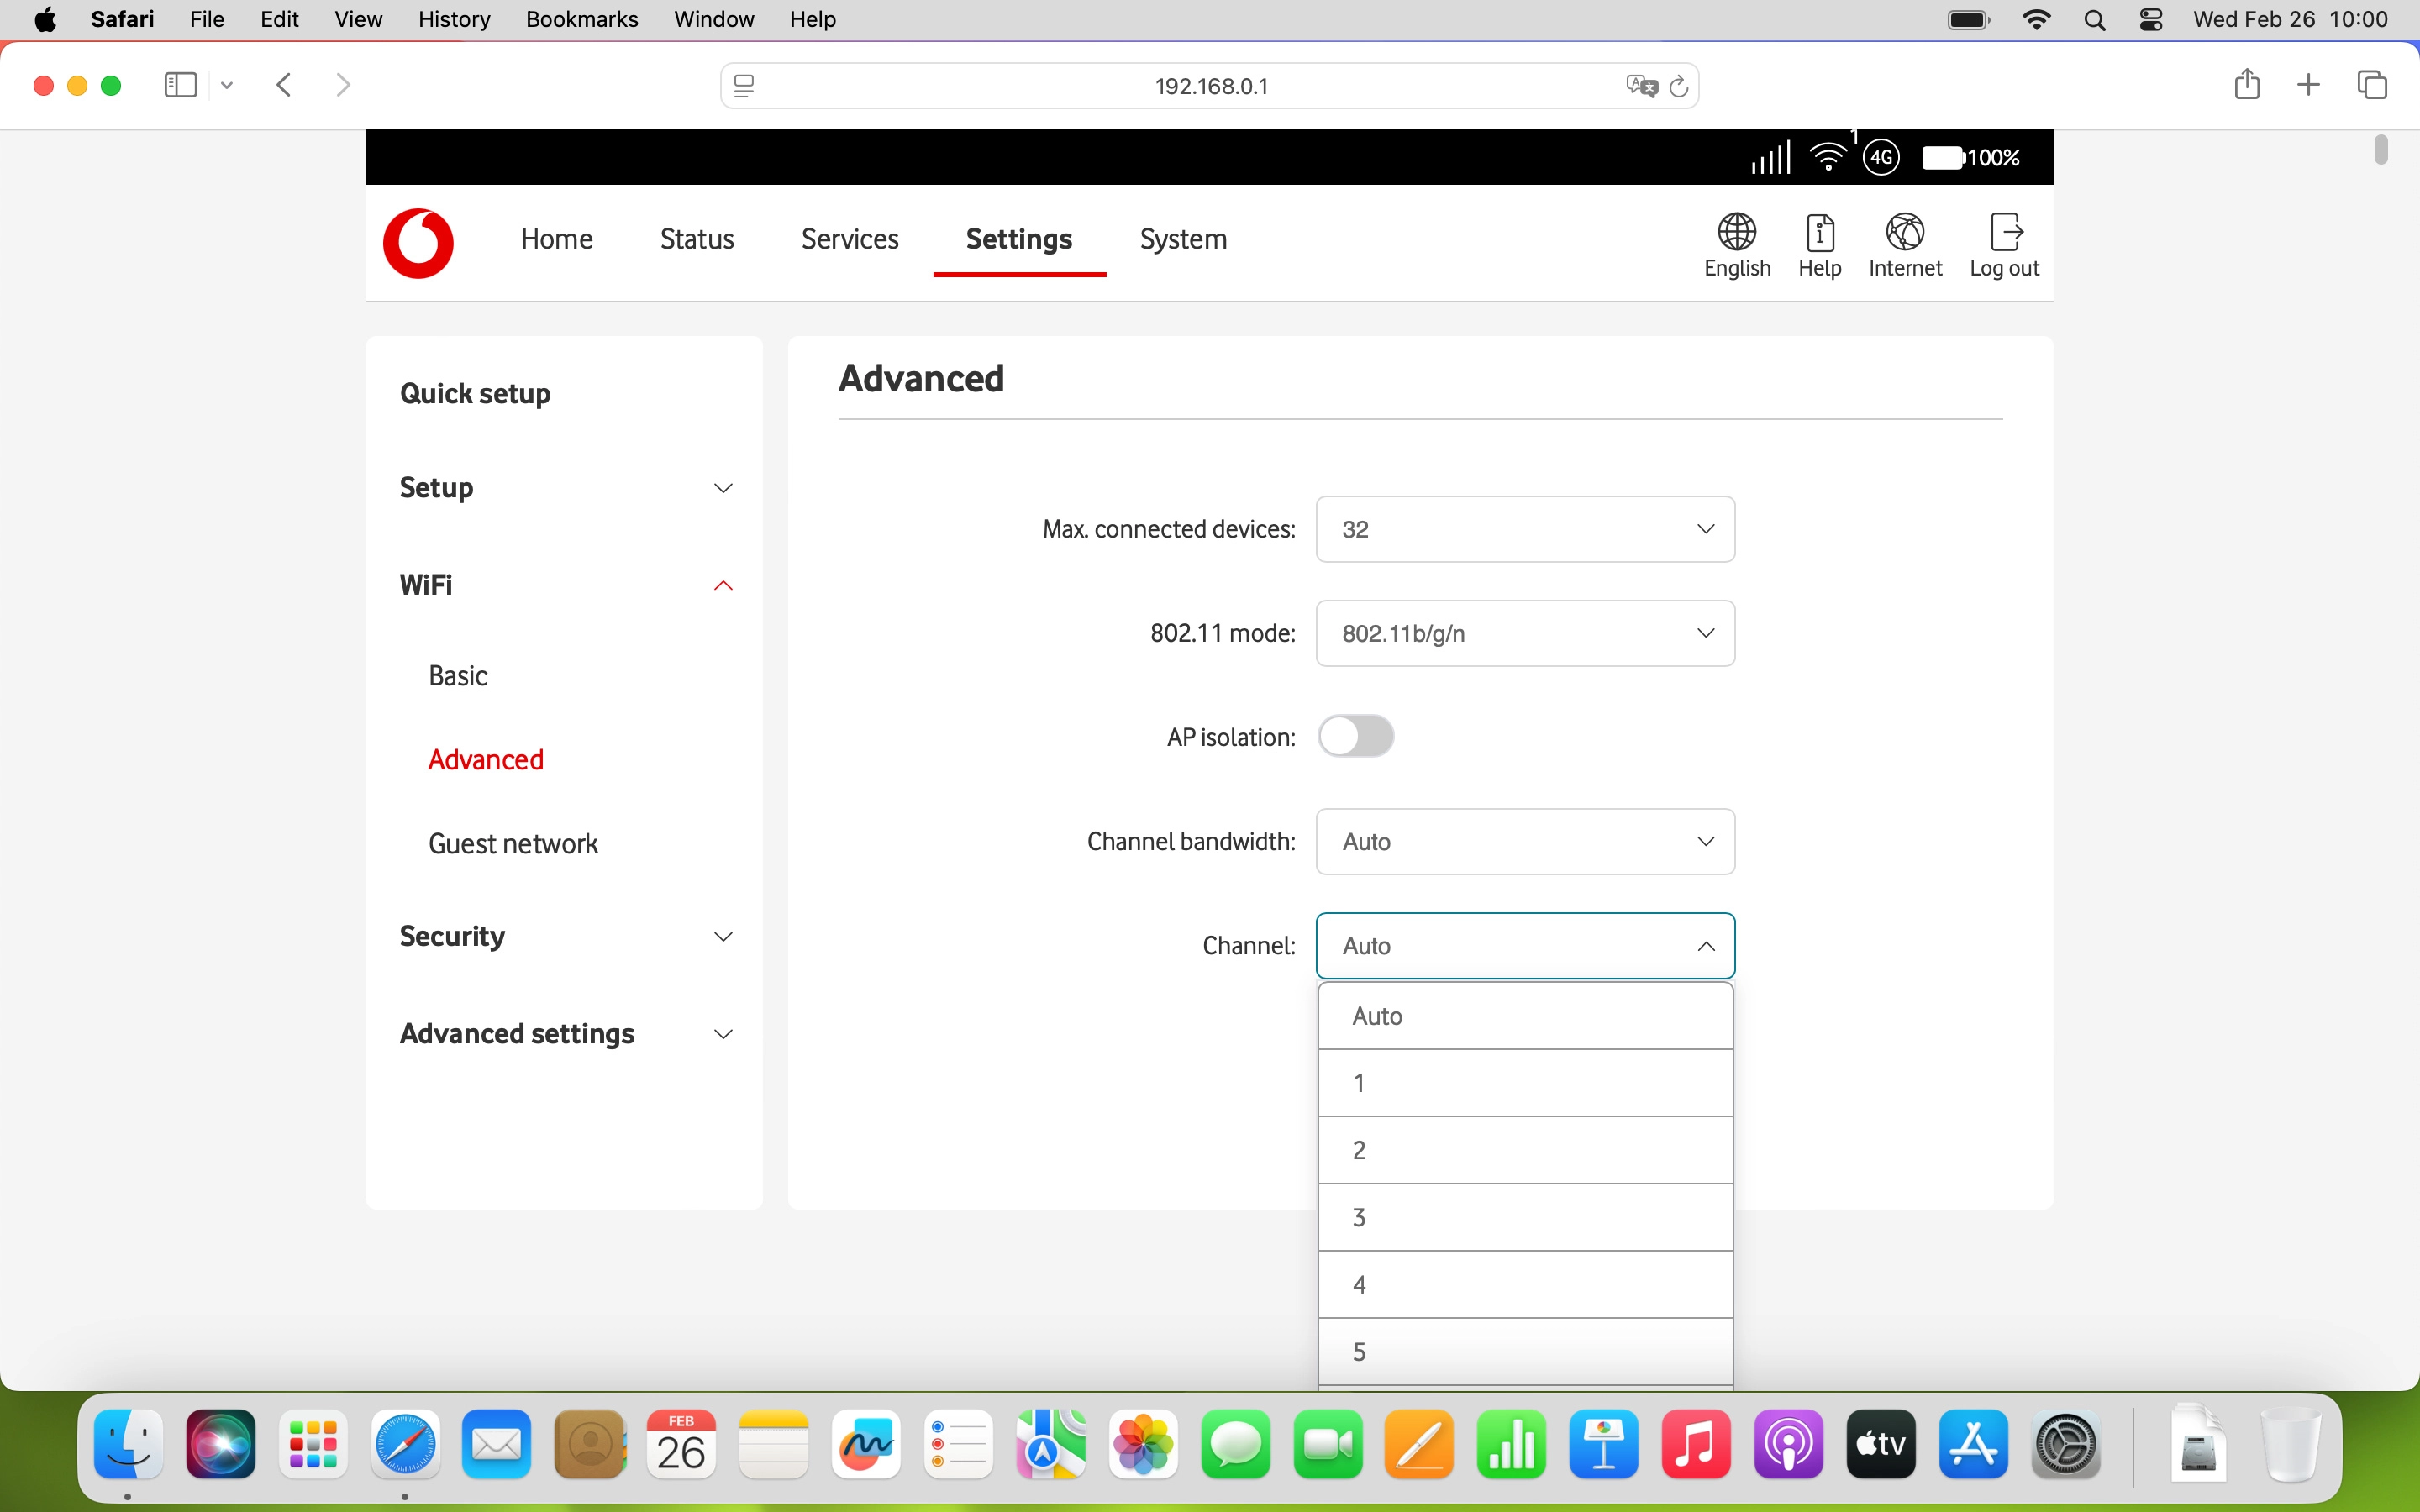Click the Safari translate icon in address bar
Viewport: 2420px width, 1512px height.
(1641, 86)
